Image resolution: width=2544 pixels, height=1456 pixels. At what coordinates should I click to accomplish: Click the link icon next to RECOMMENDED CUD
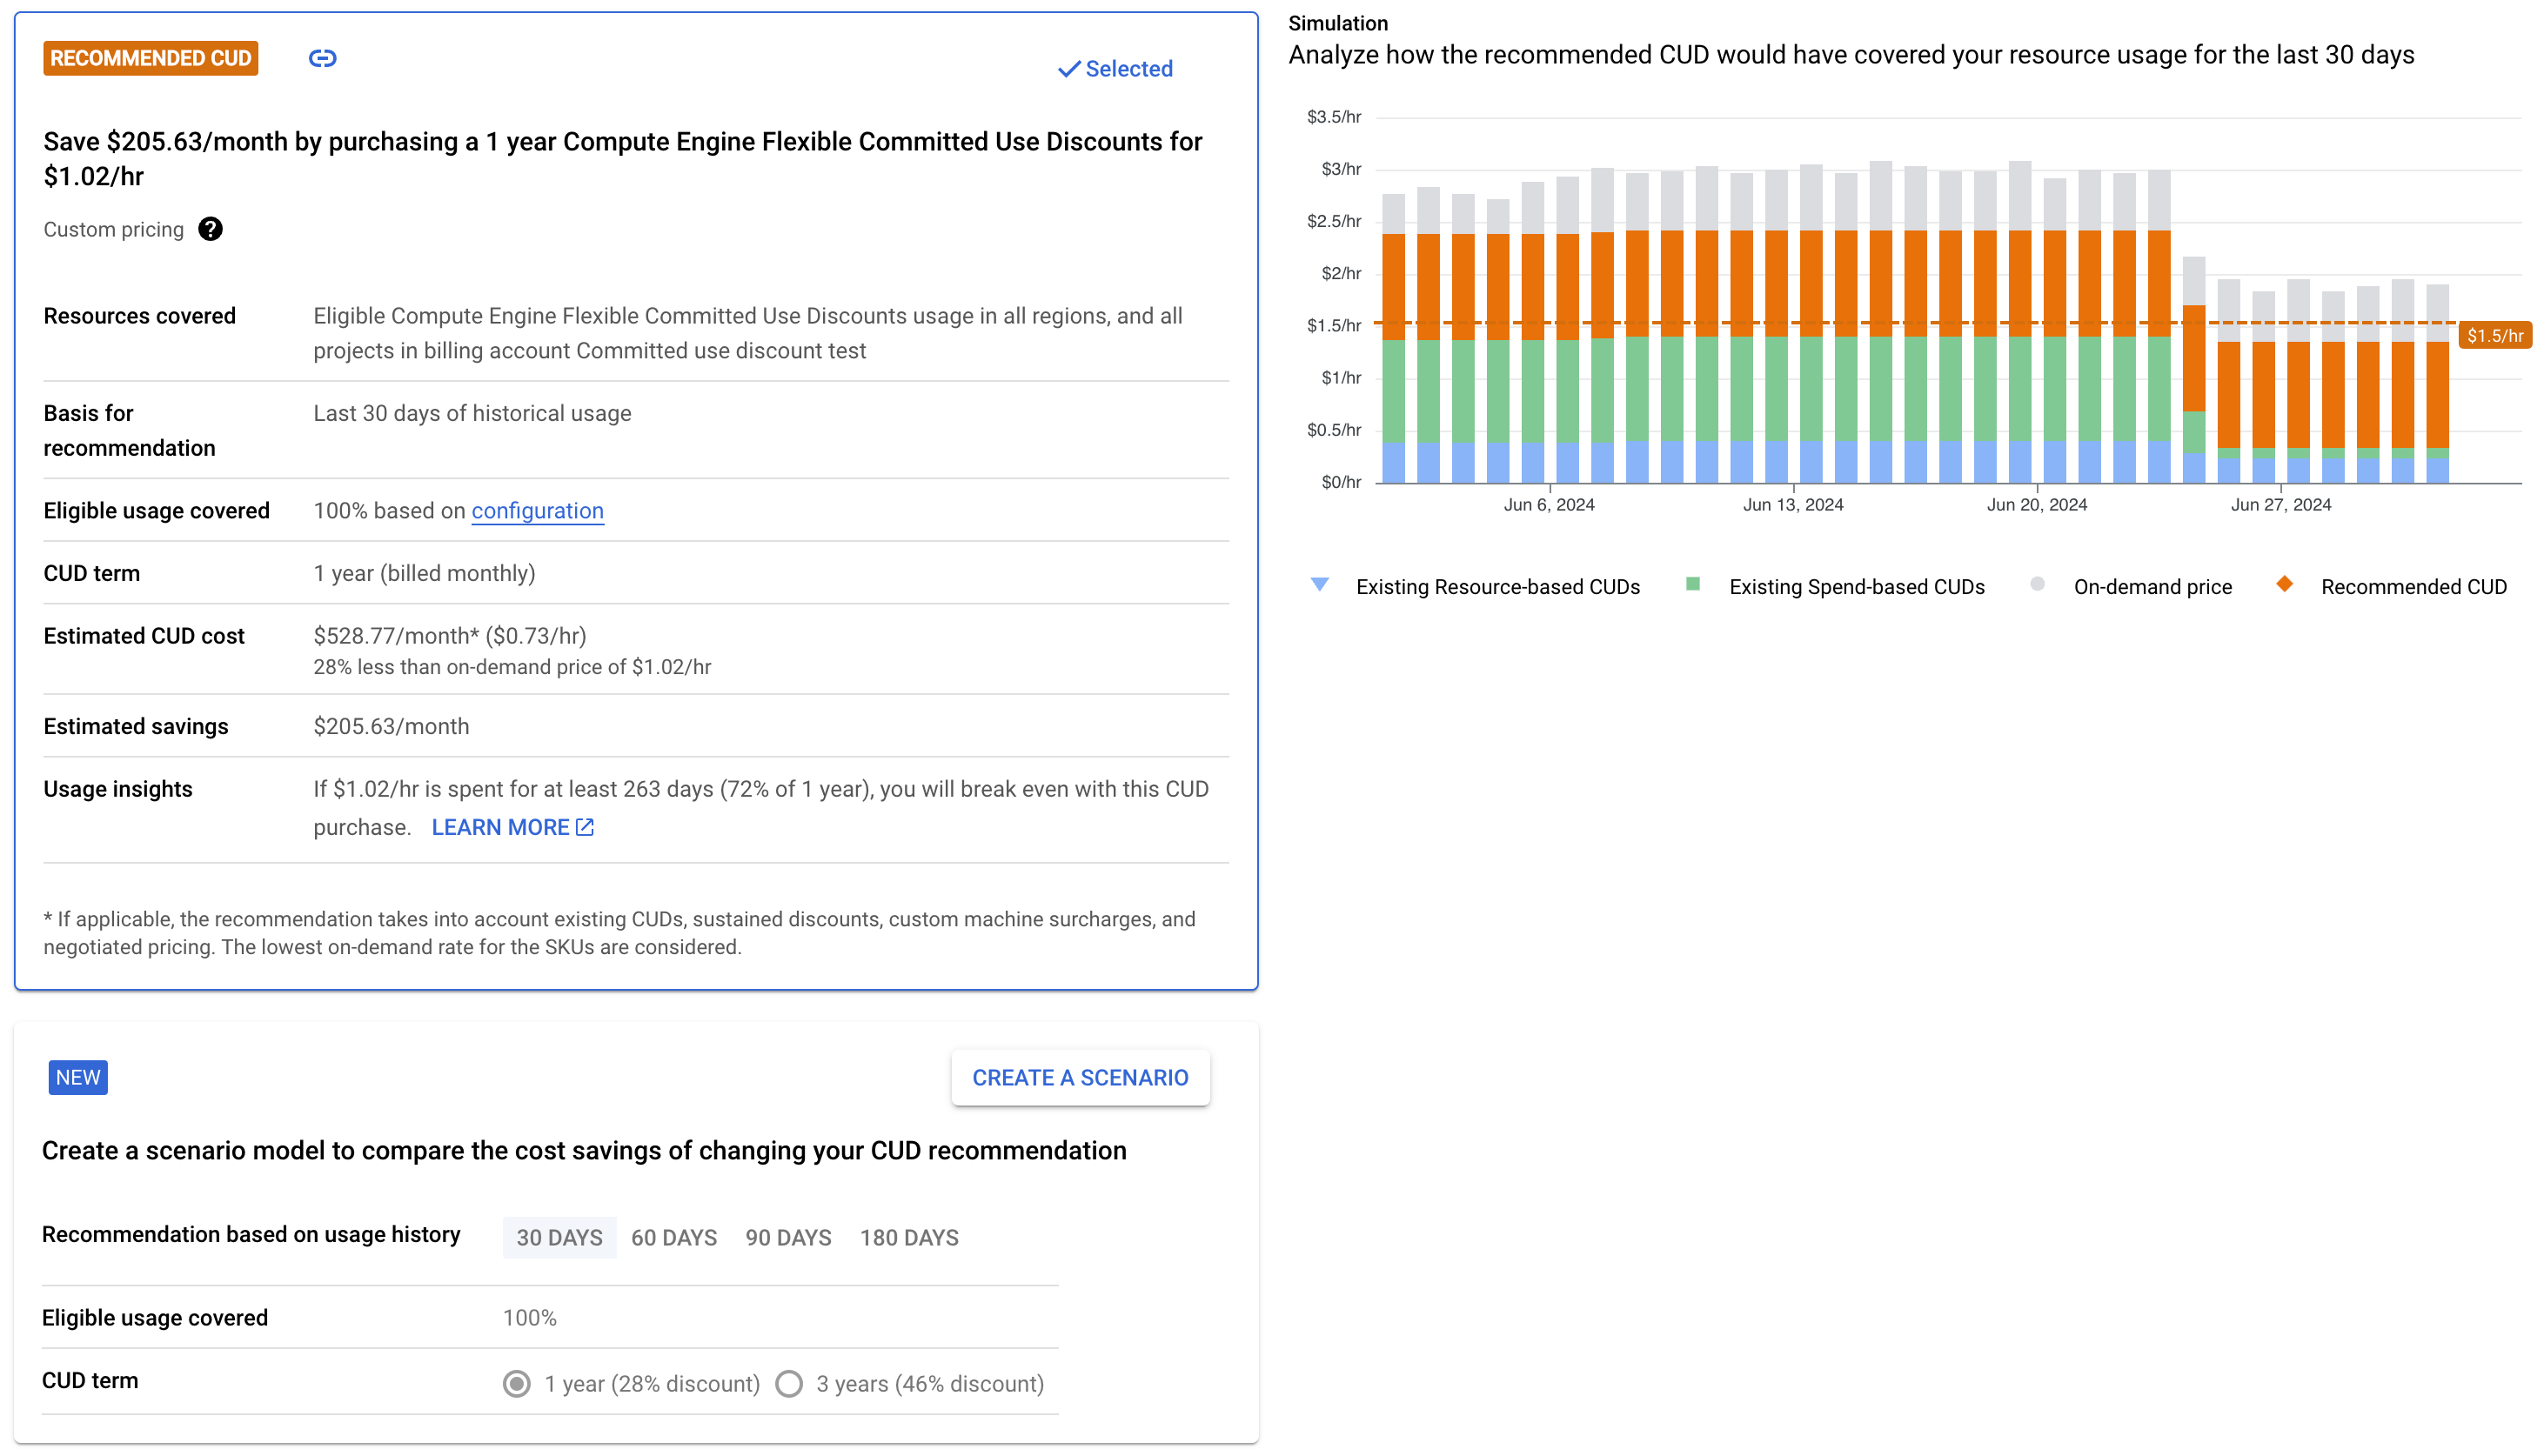[x=322, y=59]
